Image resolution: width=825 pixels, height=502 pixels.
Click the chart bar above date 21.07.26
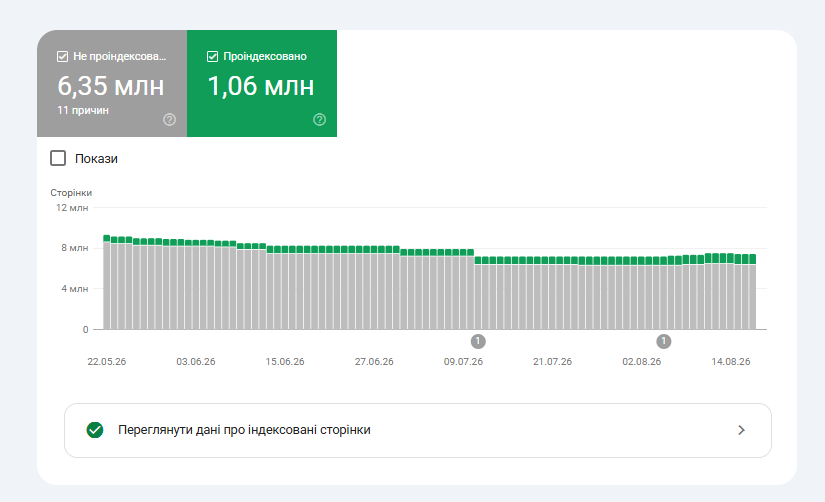point(552,293)
